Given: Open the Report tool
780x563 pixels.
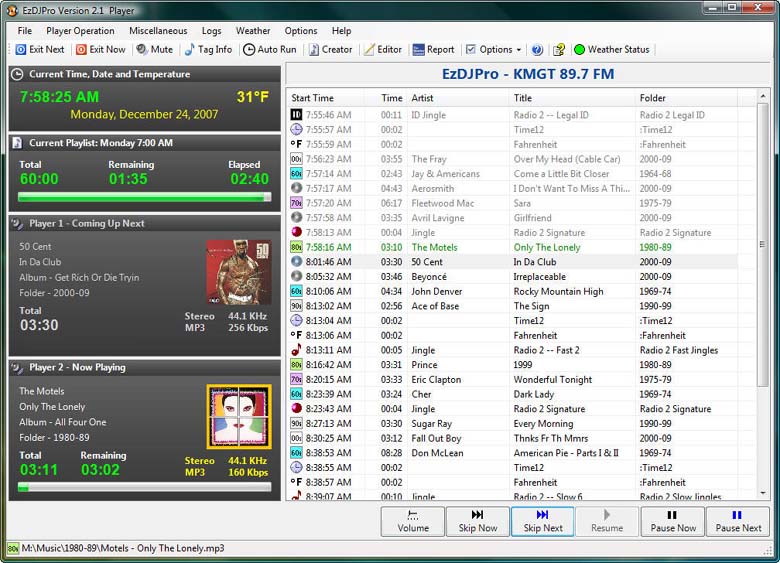Looking at the screenshot, I should pyautogui.click(x=433, y=50).
